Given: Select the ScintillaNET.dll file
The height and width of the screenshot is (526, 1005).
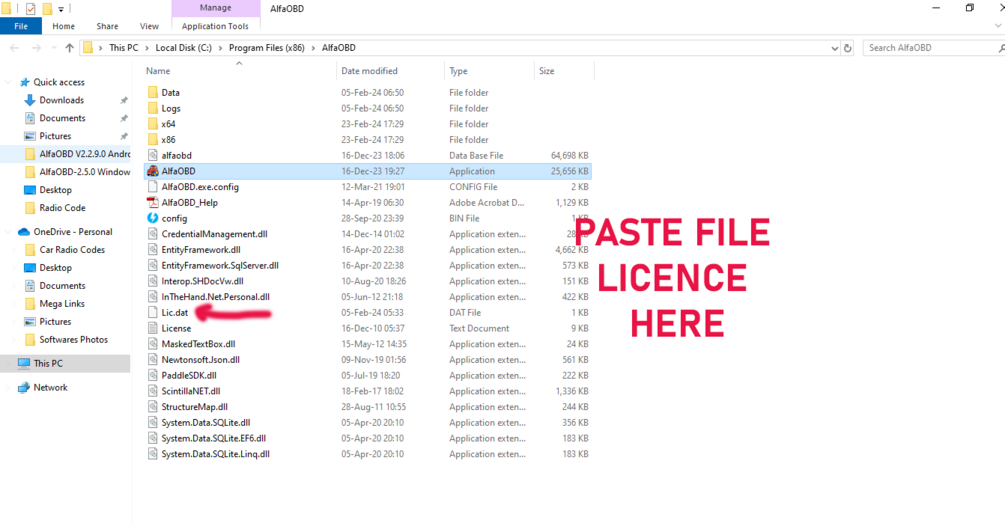Looking at the screenshot, I should [x=191, y=391].
